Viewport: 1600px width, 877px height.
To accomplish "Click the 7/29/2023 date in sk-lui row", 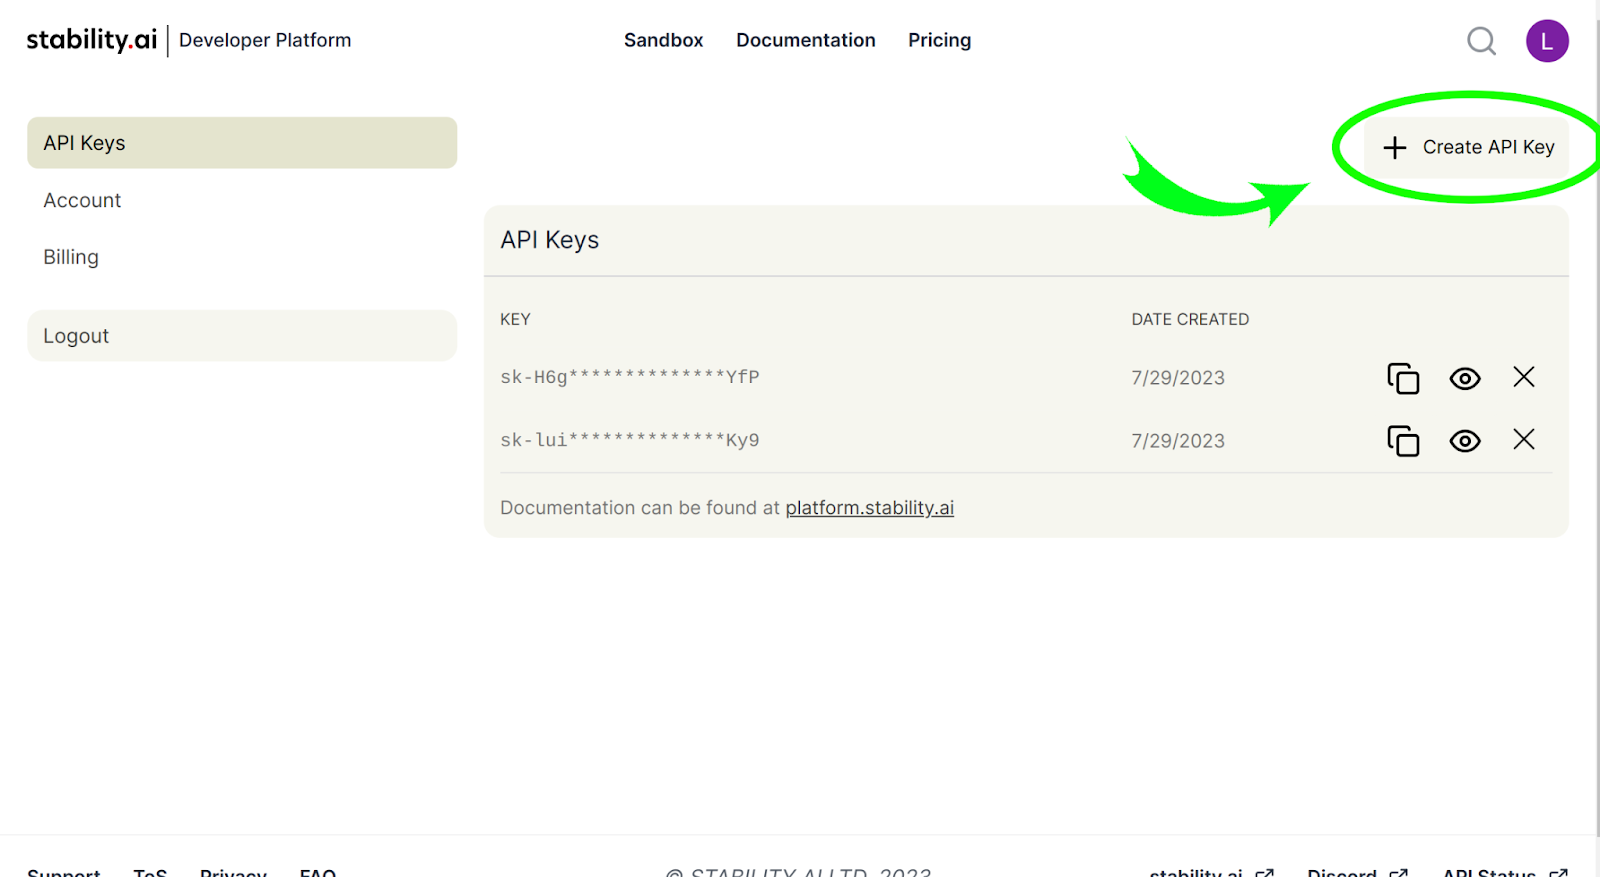I will (1178, 441).
